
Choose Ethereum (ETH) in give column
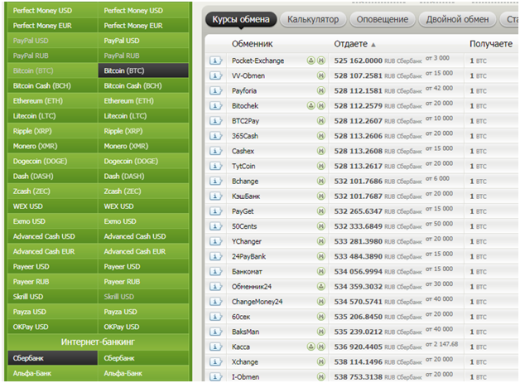pyautogui.click(x=52, y=101)
